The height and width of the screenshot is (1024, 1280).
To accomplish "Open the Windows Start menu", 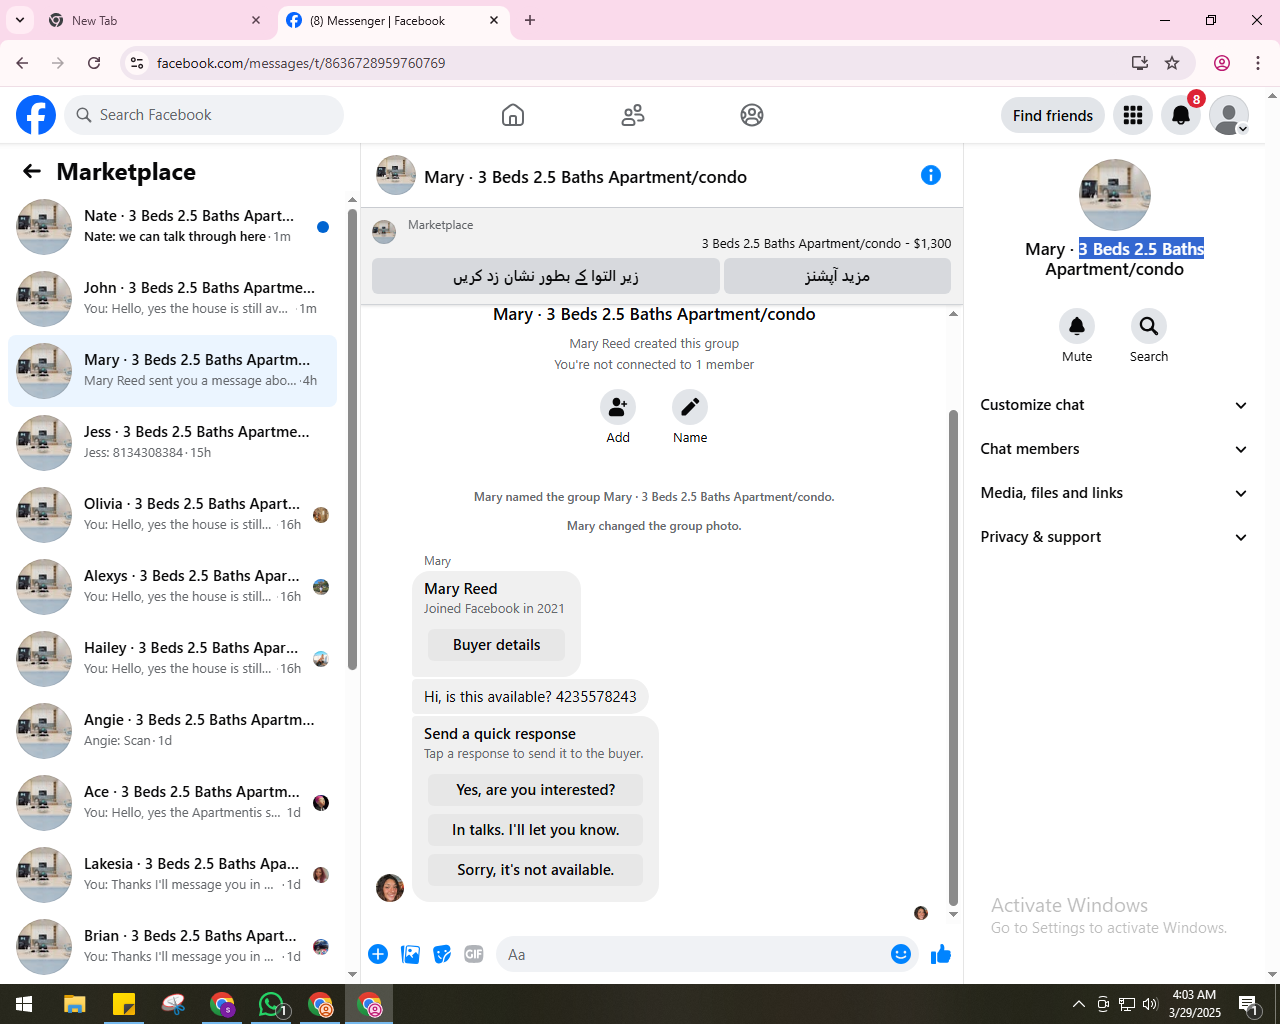I will coord(24,1004).
